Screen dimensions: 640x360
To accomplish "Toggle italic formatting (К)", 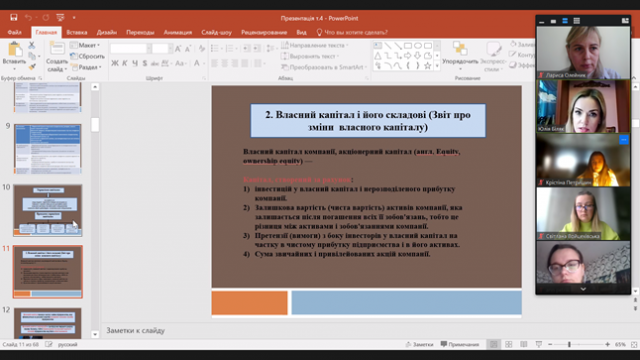I will pyautogui.click(x=124, y=63).
